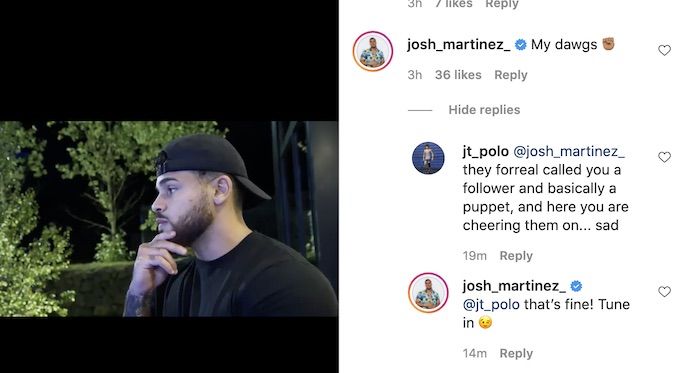The height and width of the screenshot is (373, 680).
Task: Click the verified badge after josh_martinez_ "My dawgs"
Action: 520,45
